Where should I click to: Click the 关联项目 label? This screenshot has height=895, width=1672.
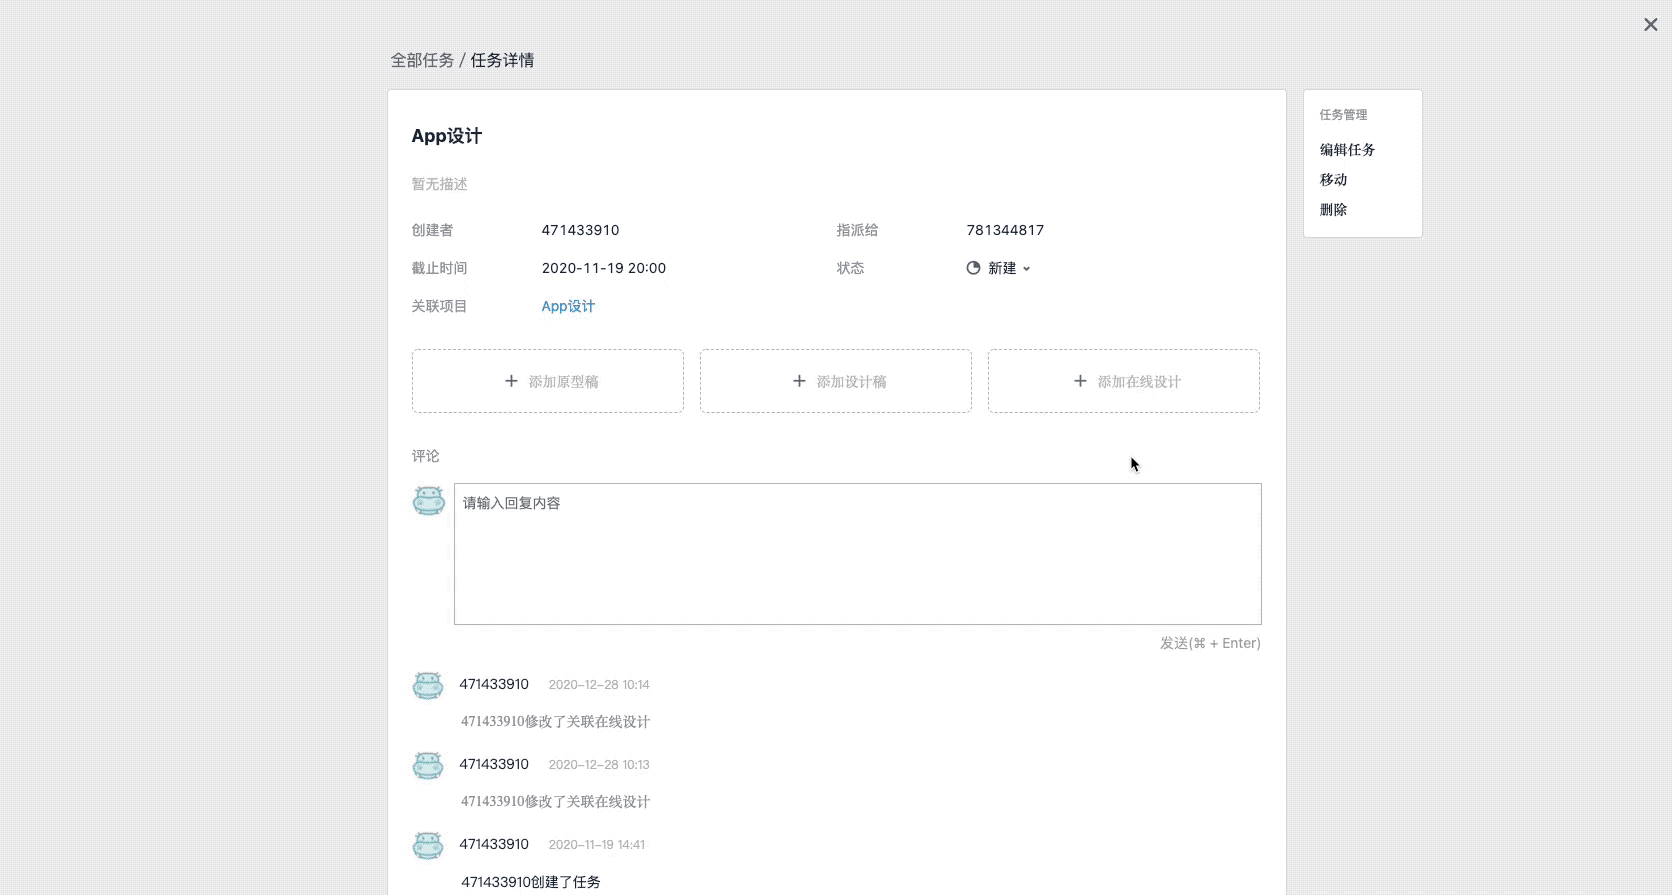[440, 306]
